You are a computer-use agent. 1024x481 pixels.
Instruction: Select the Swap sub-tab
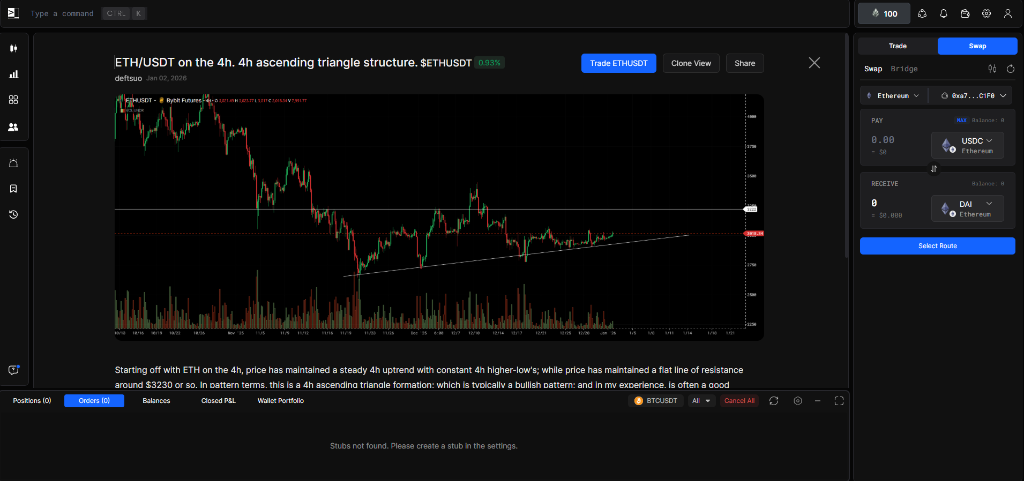(873, 69)
